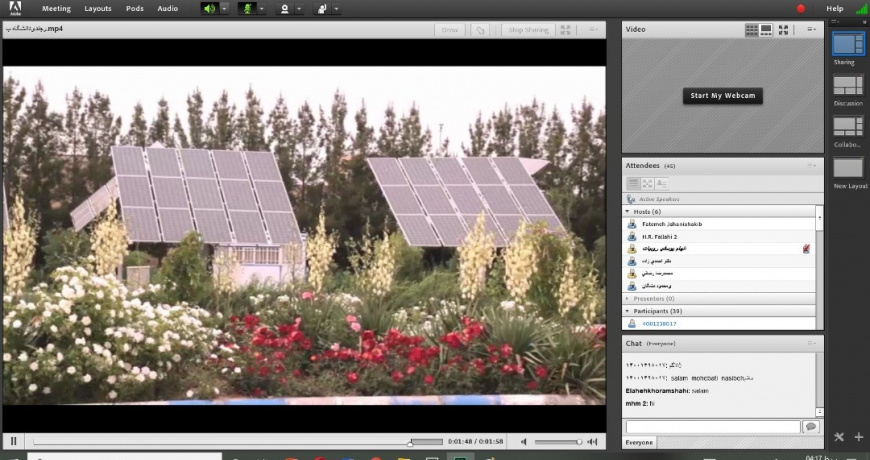The height and width of the screenshot is (460, 870).
Task: Collapse the Participants (39) group
Action: [628, 311]
